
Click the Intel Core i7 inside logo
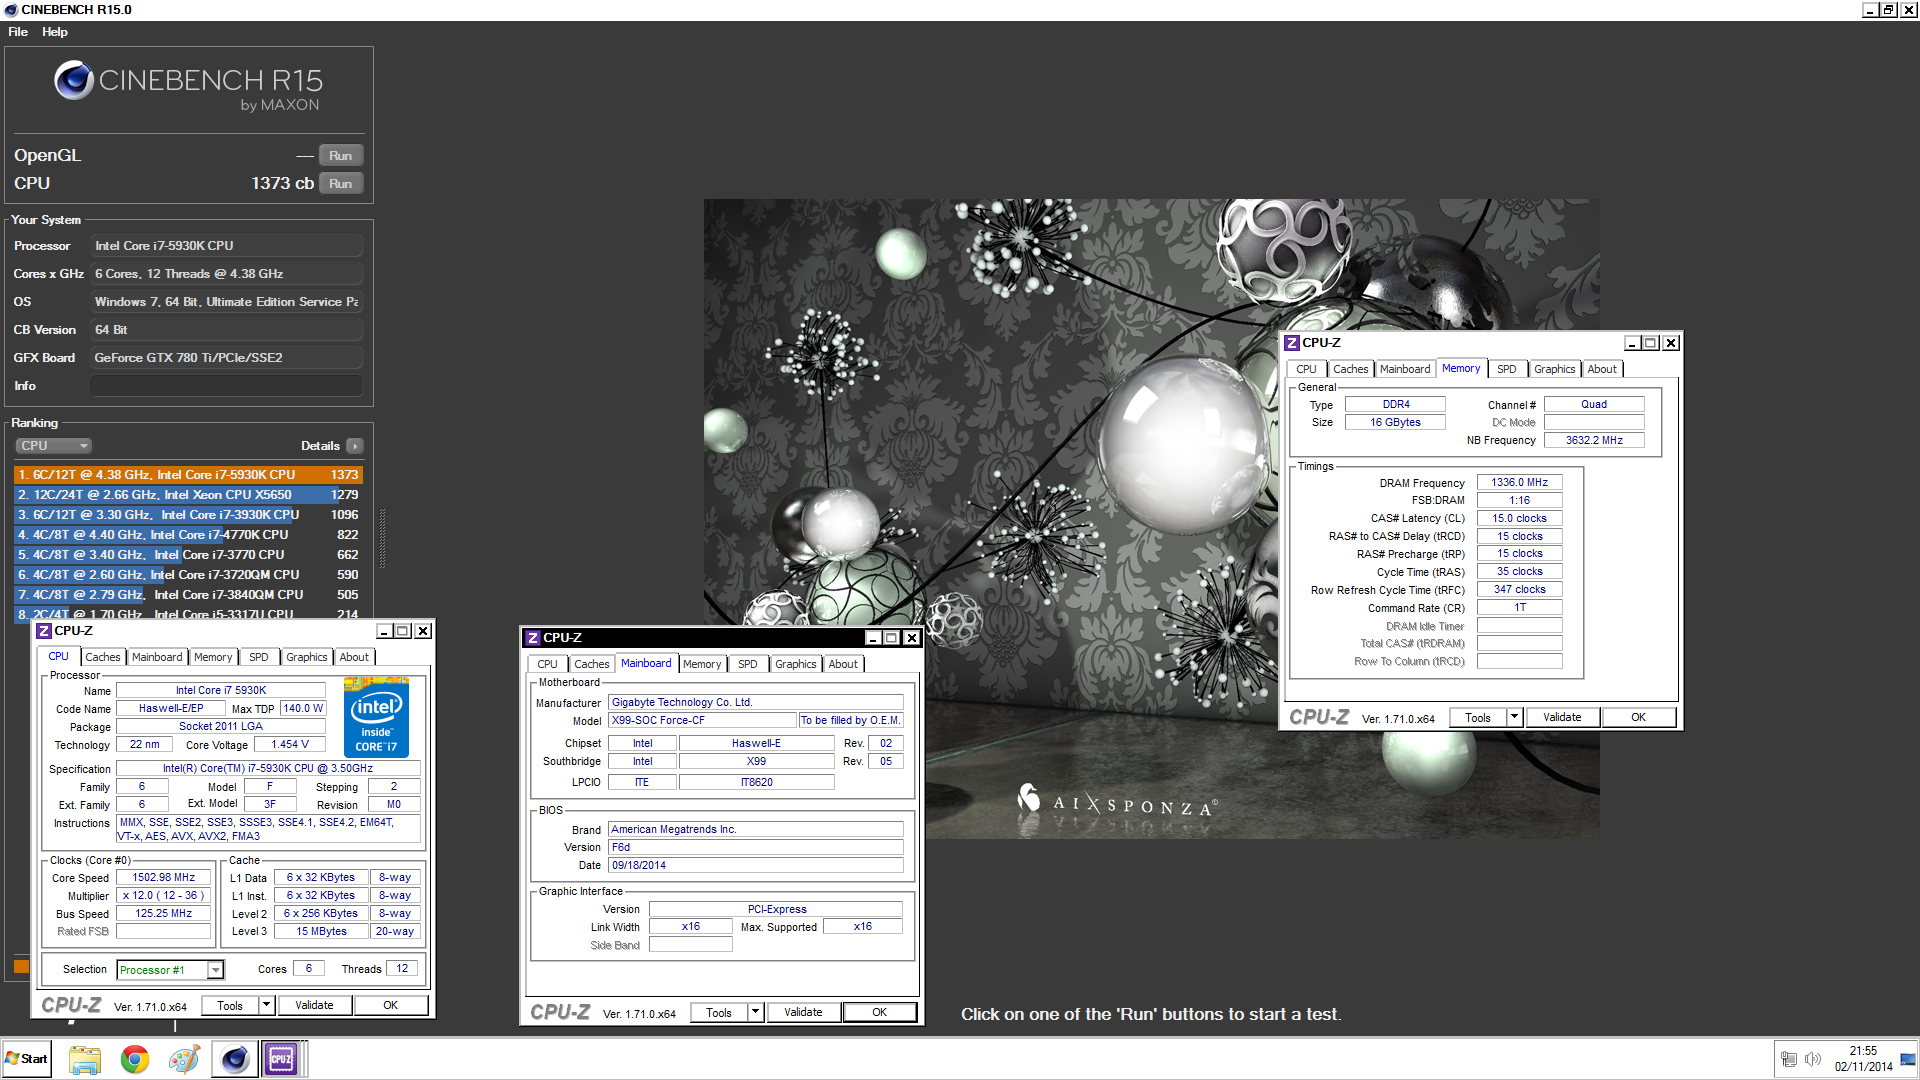(x=376, y=718)
